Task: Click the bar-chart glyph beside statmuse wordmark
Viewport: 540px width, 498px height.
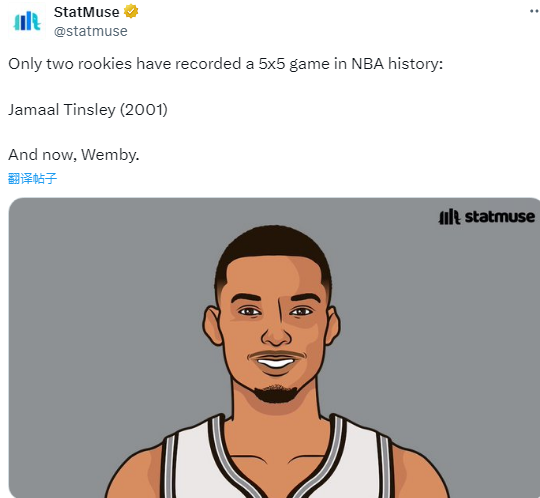Action: click(x=449, y=217)
